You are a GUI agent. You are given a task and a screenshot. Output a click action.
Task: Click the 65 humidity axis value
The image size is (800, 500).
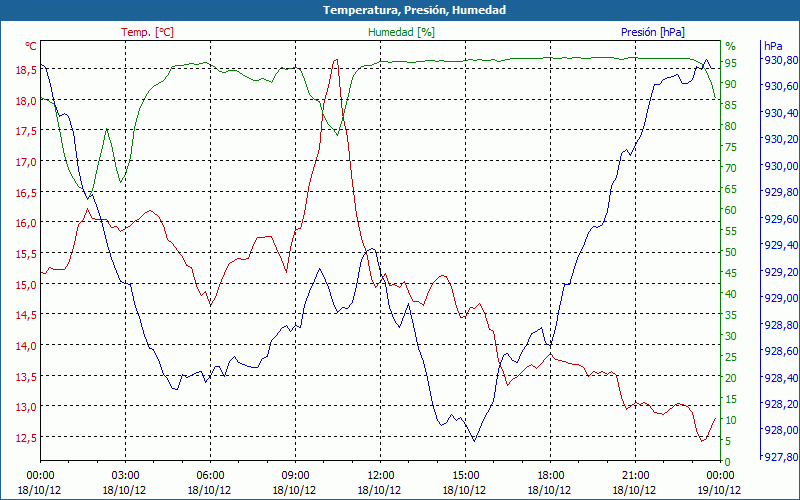(x=731, y=189)
